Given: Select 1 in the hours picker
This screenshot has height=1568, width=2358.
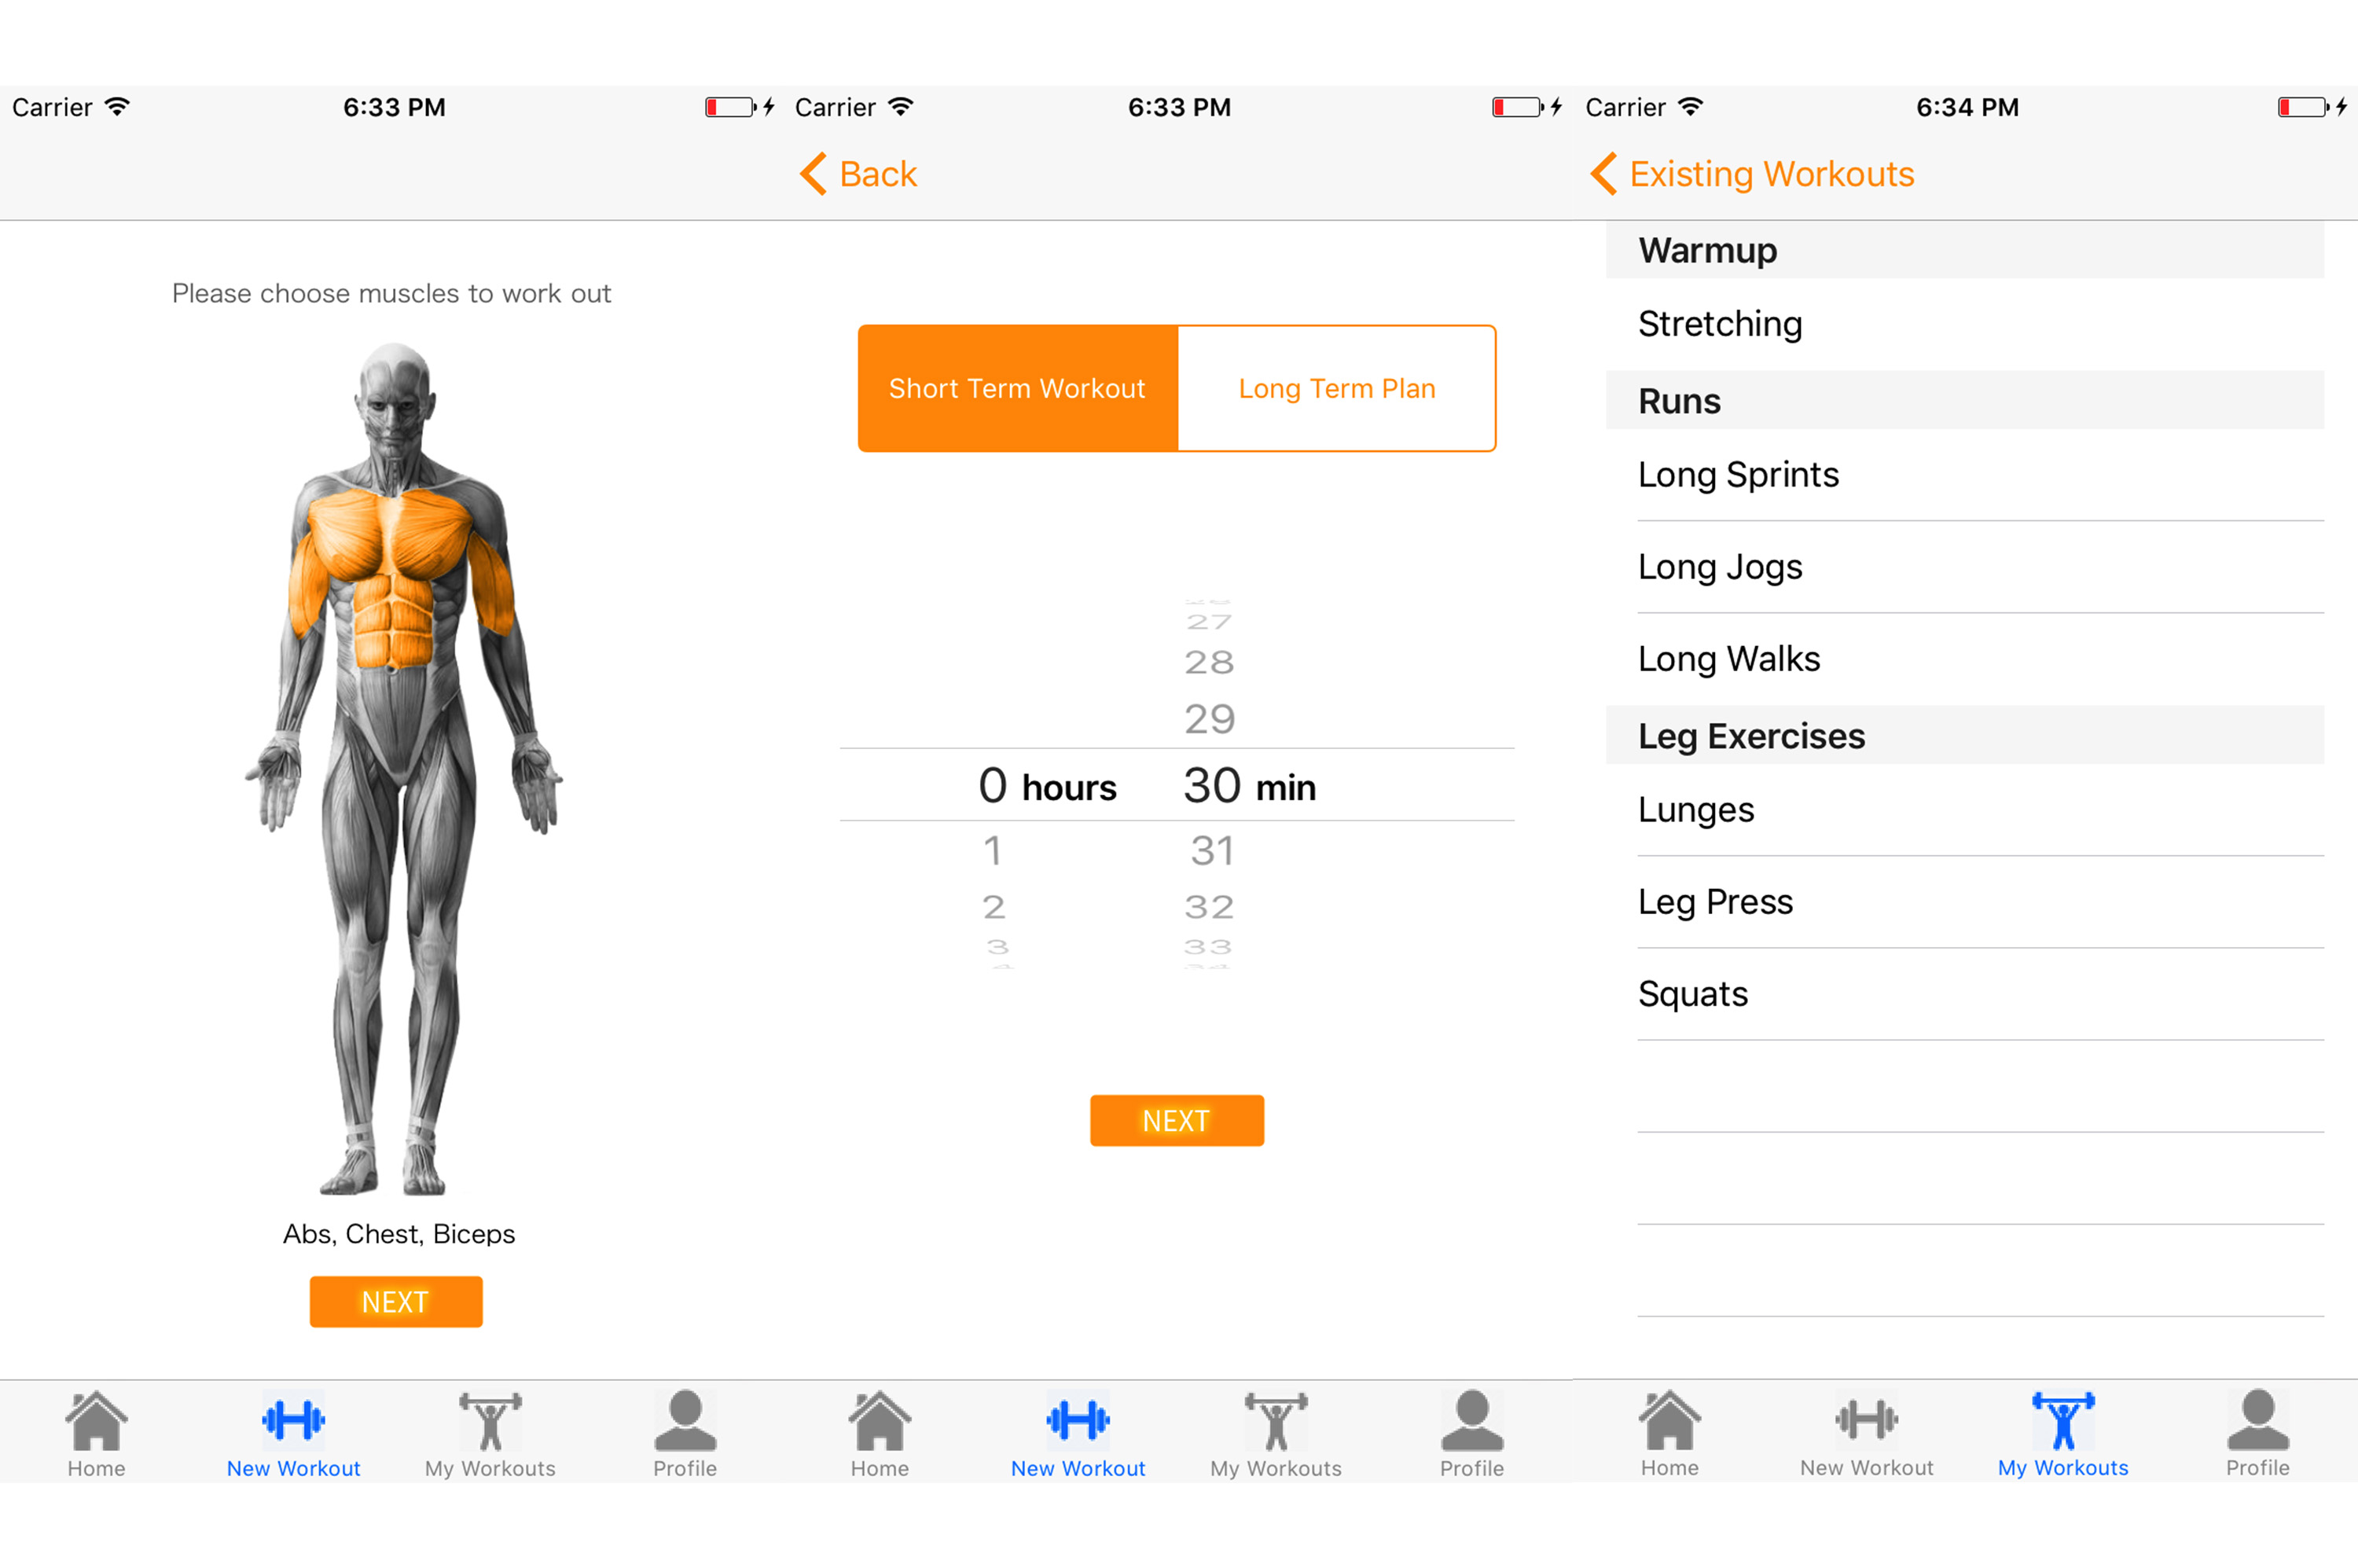Looking at the screenshot, I should [x=992, y=851].
